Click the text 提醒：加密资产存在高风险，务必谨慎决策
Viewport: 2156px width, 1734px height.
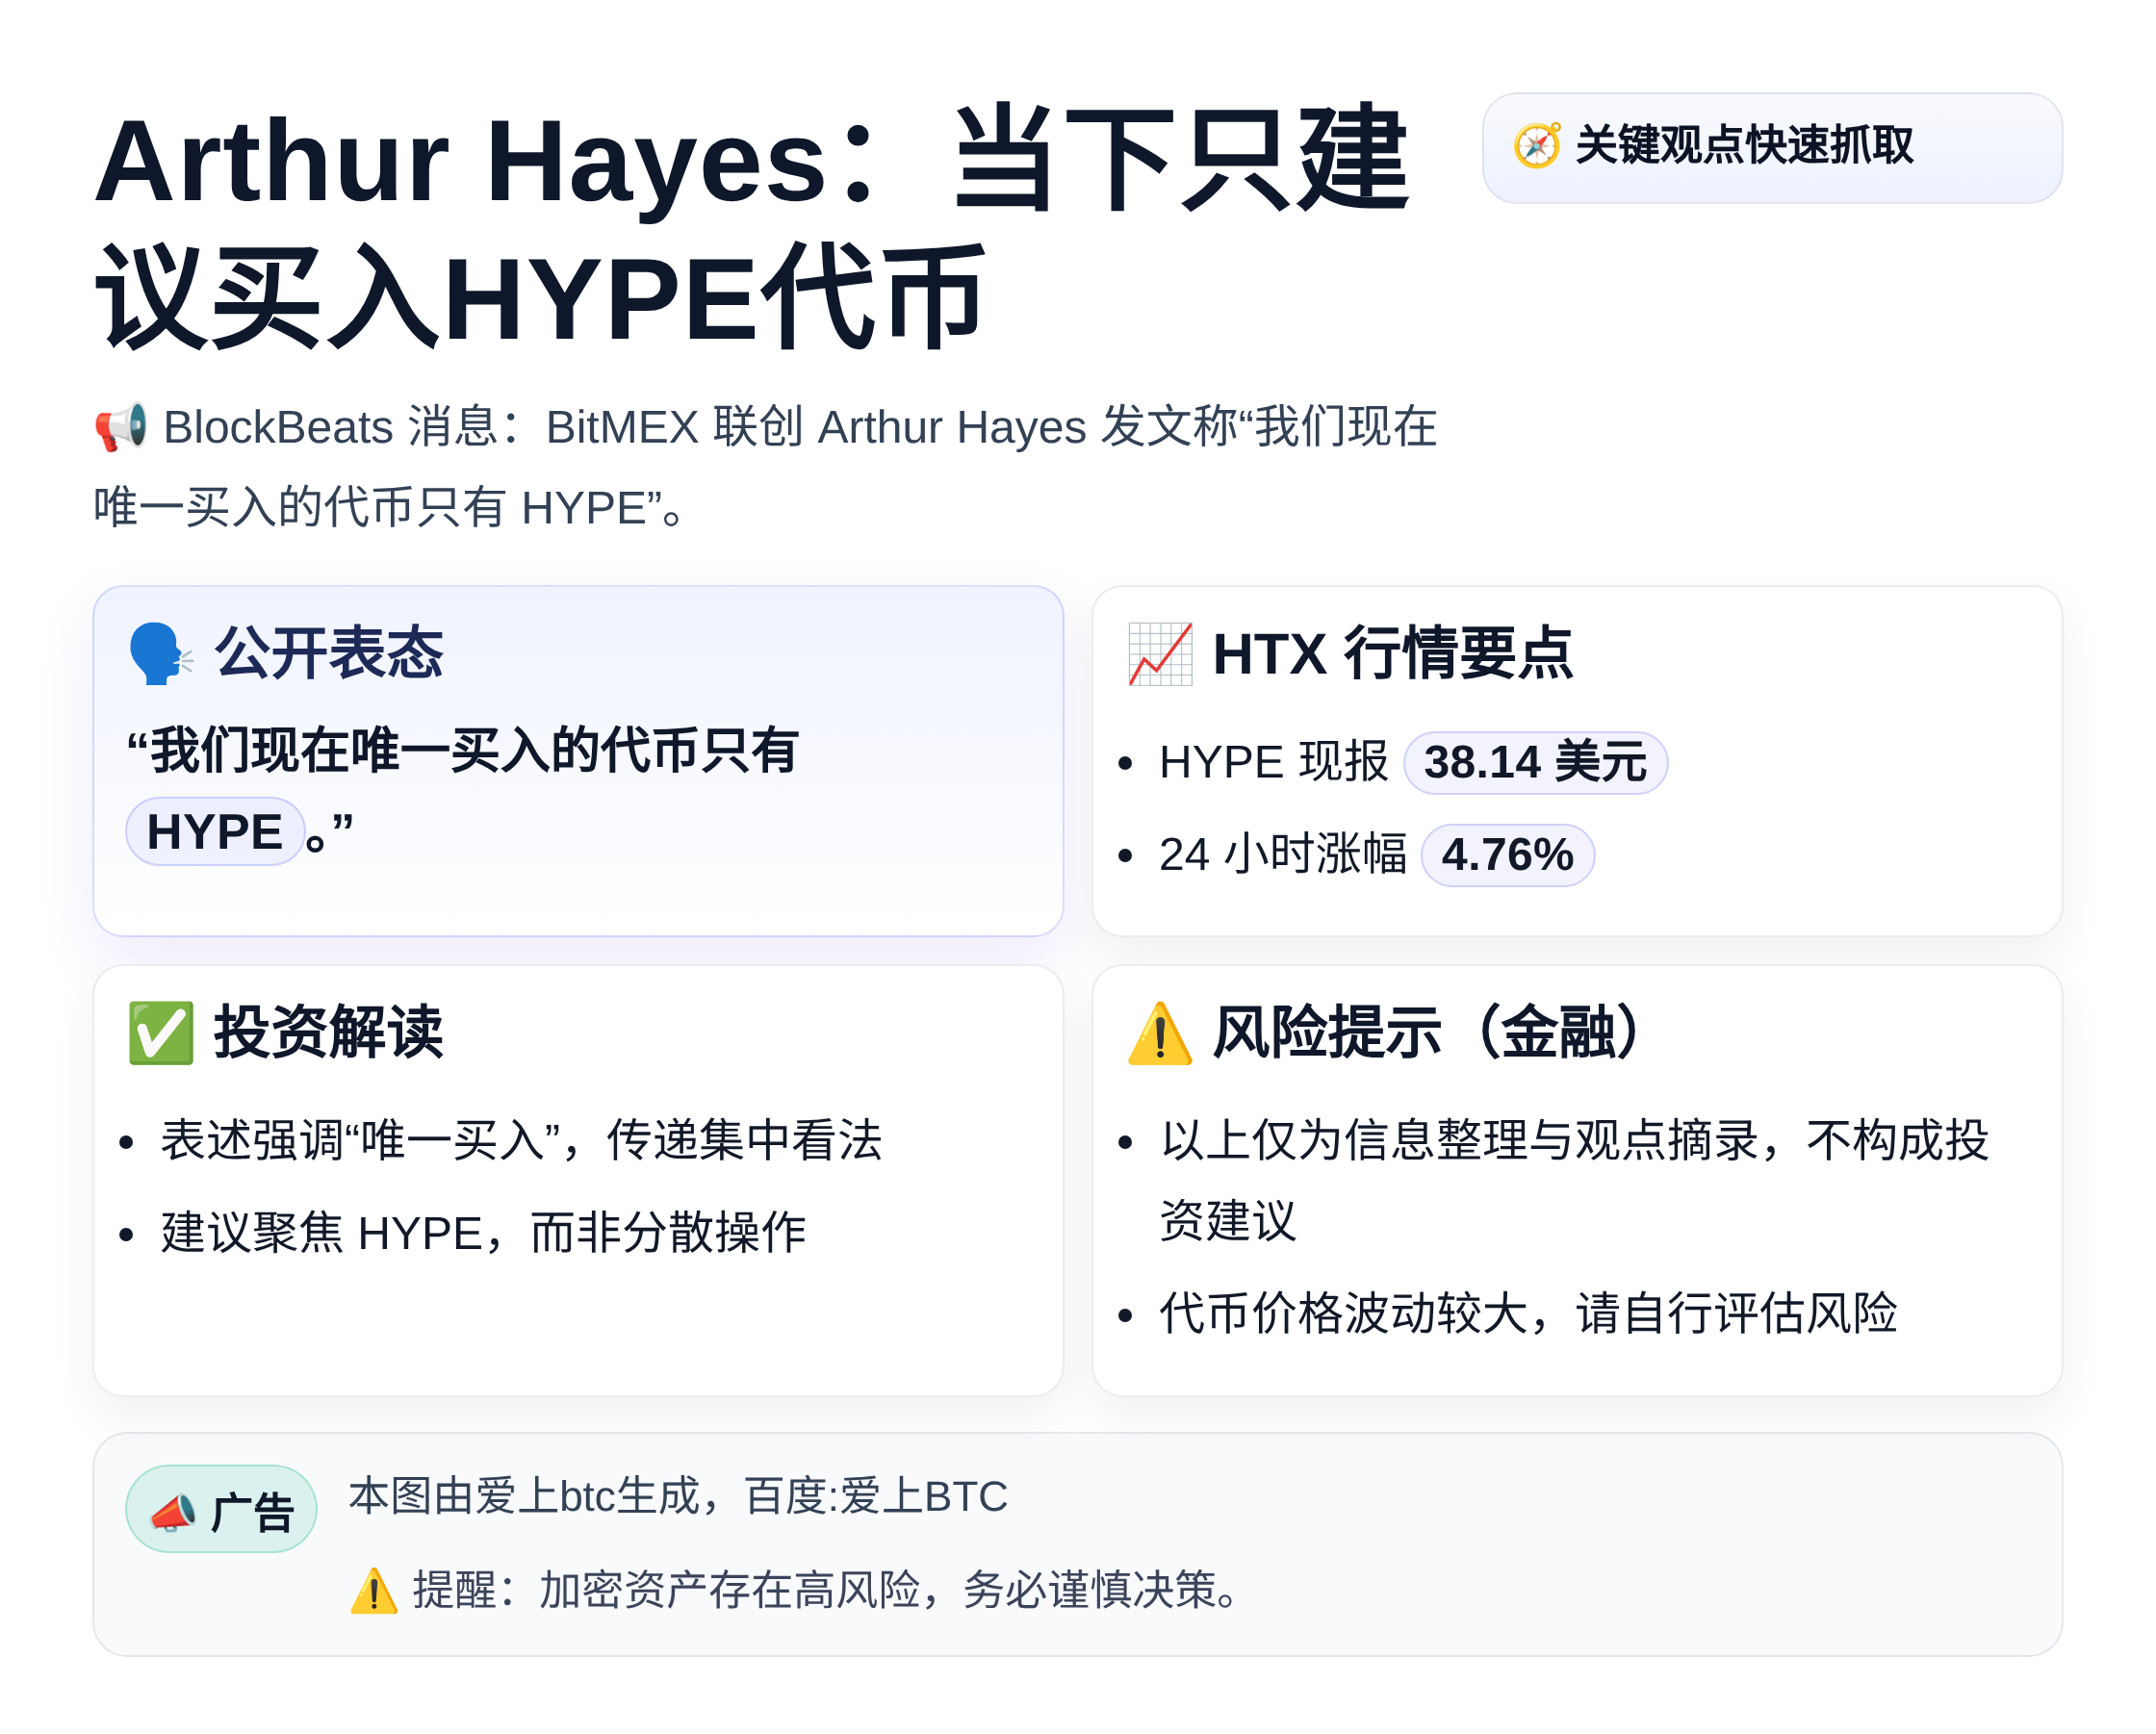pos(827,1590)
